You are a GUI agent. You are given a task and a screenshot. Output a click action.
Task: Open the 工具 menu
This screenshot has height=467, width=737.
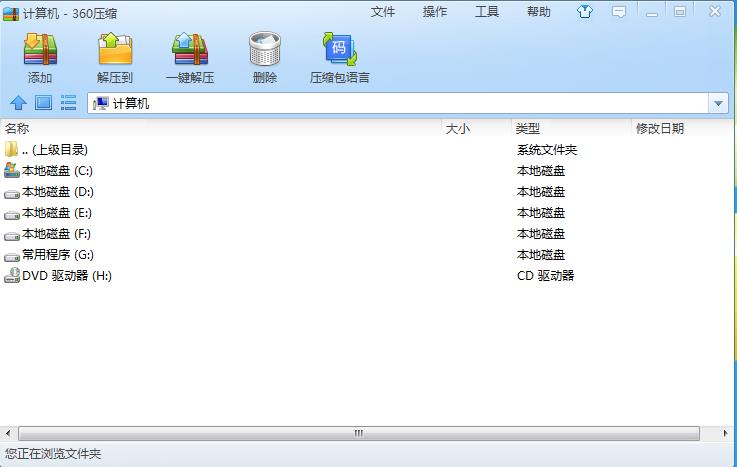(x=487, y=12)
